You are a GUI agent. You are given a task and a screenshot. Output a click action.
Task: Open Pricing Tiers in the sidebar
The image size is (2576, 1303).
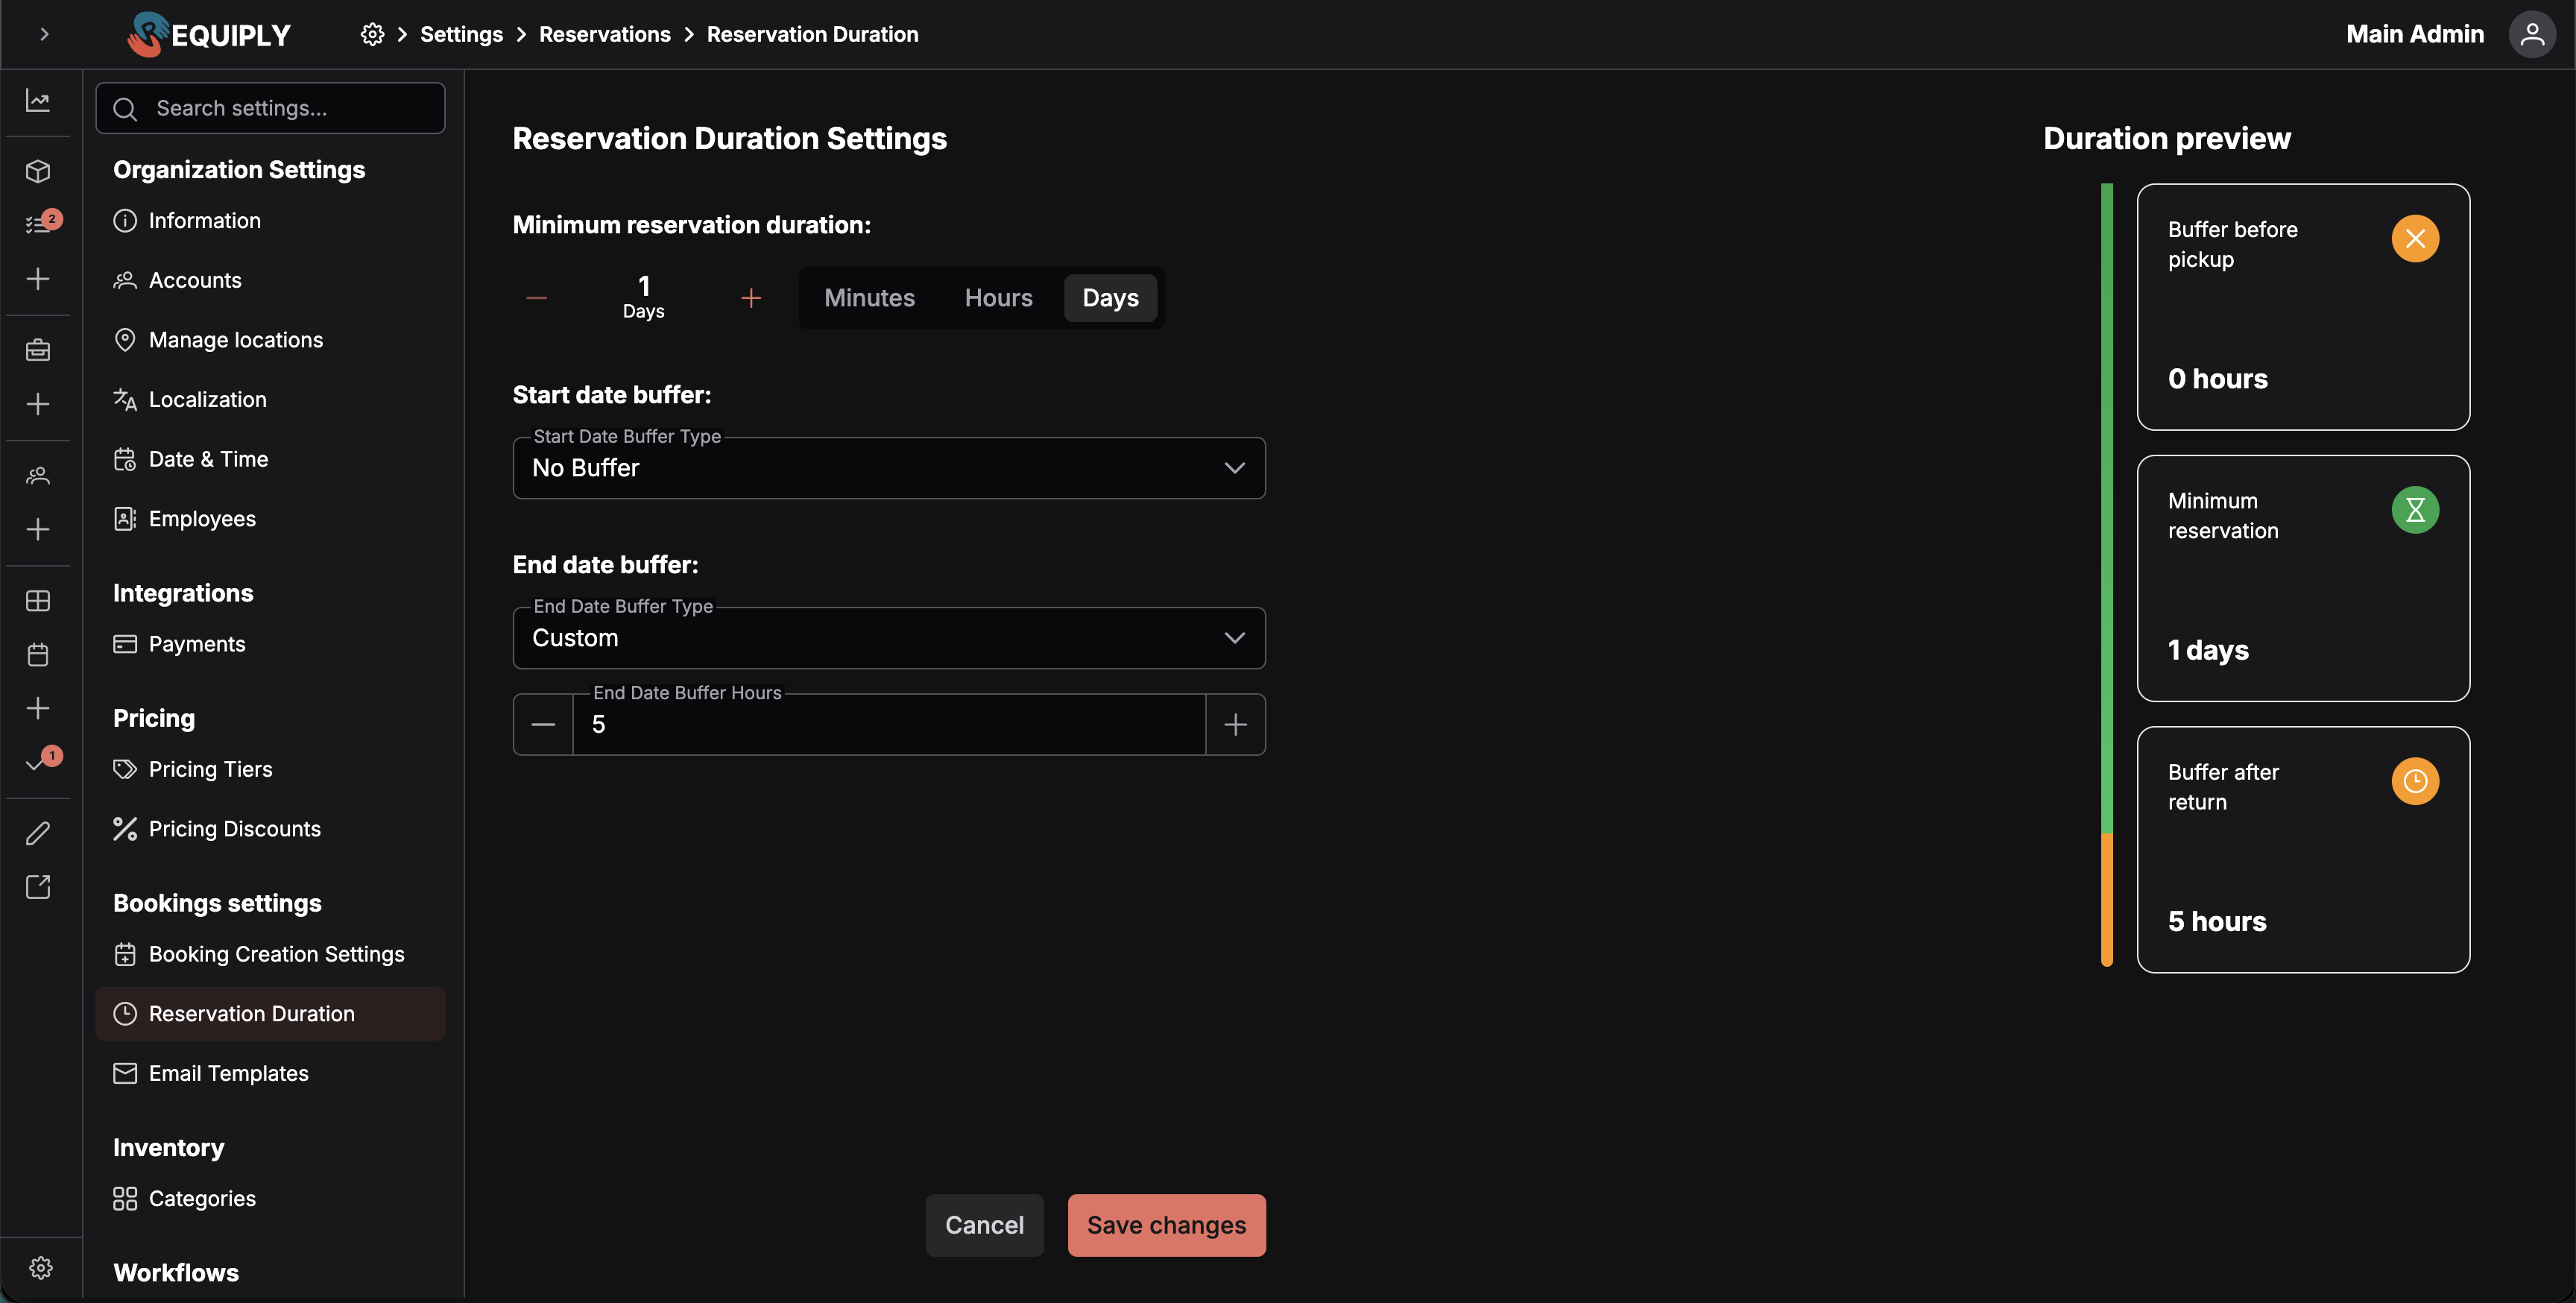pyautogui.click(x=270, y=769)
